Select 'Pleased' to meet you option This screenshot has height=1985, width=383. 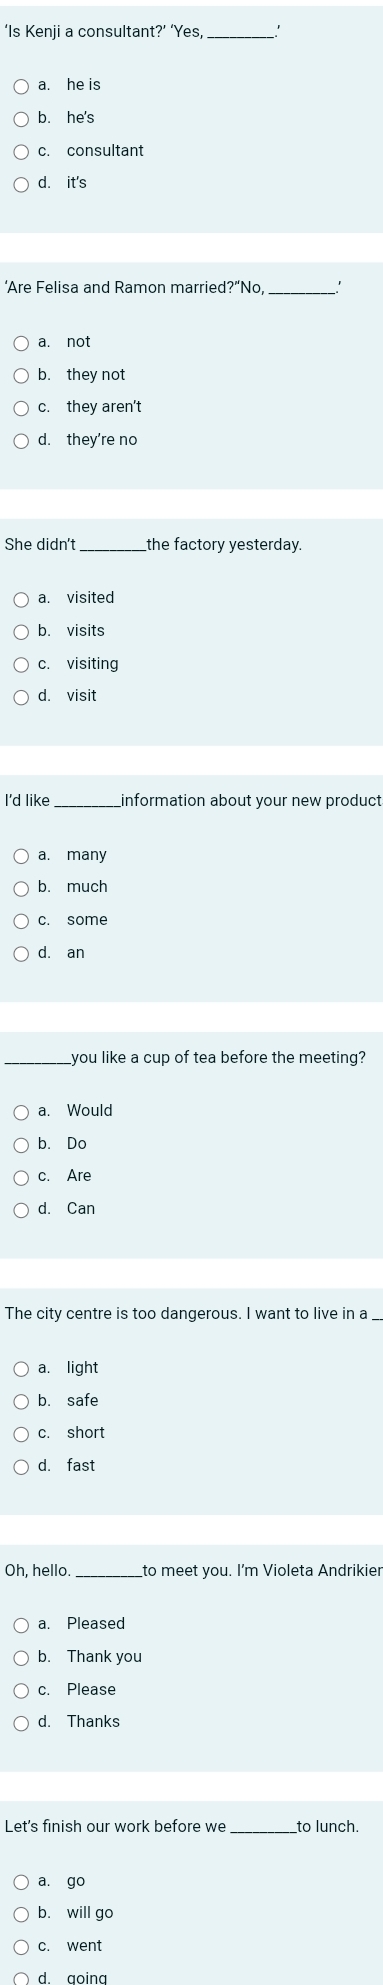click(x=22, y=1624)
